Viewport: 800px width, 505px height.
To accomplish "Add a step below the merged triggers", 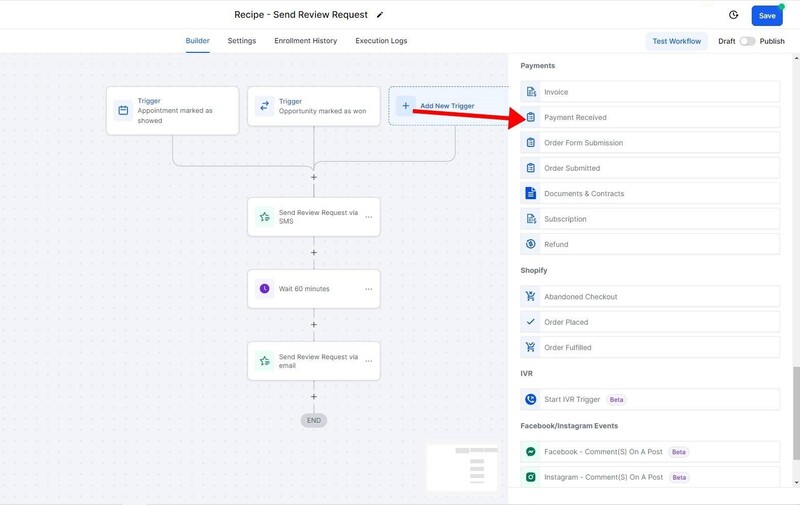I will pos(314,177).
